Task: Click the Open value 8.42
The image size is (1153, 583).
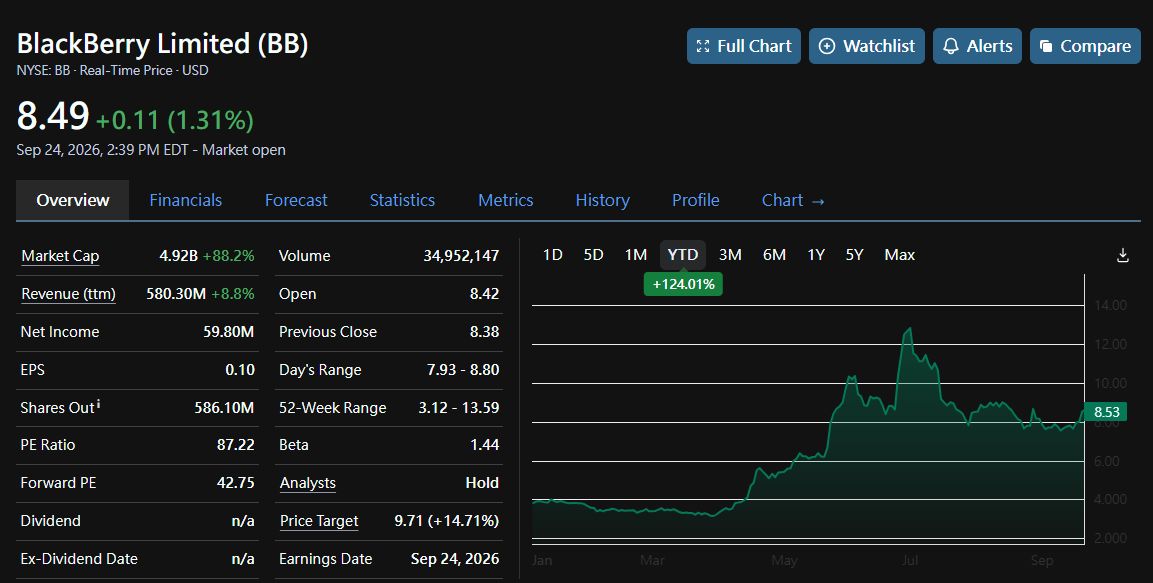Action: [485, 294]
